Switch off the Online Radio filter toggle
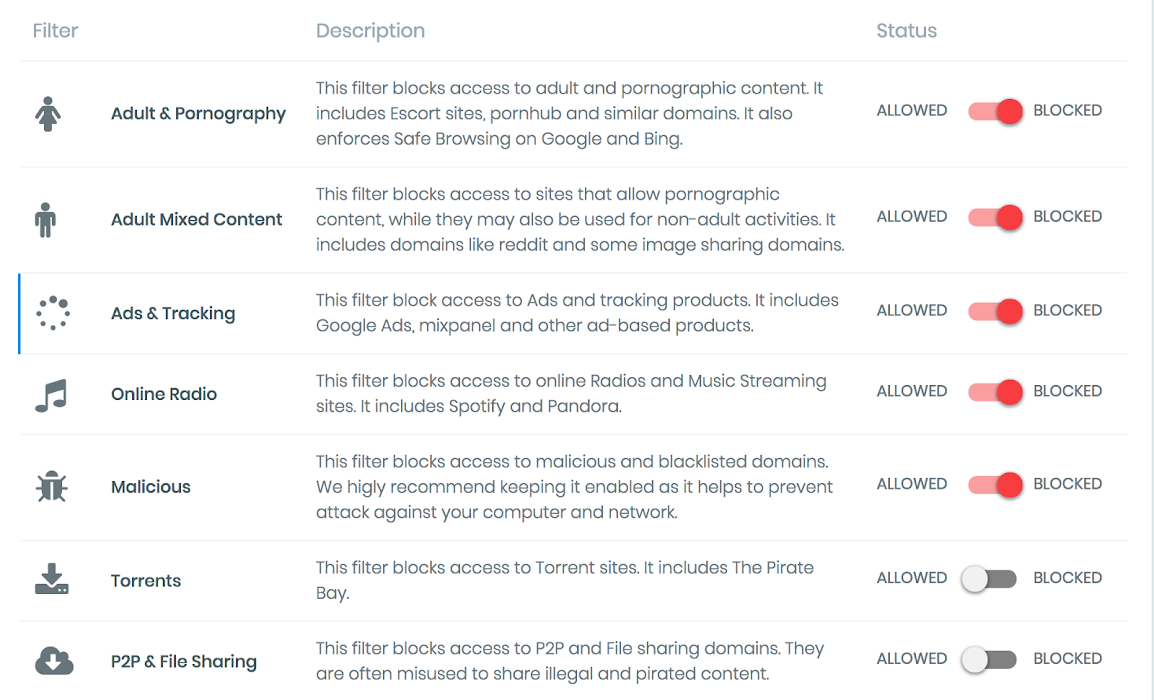 tap(995, 392)
